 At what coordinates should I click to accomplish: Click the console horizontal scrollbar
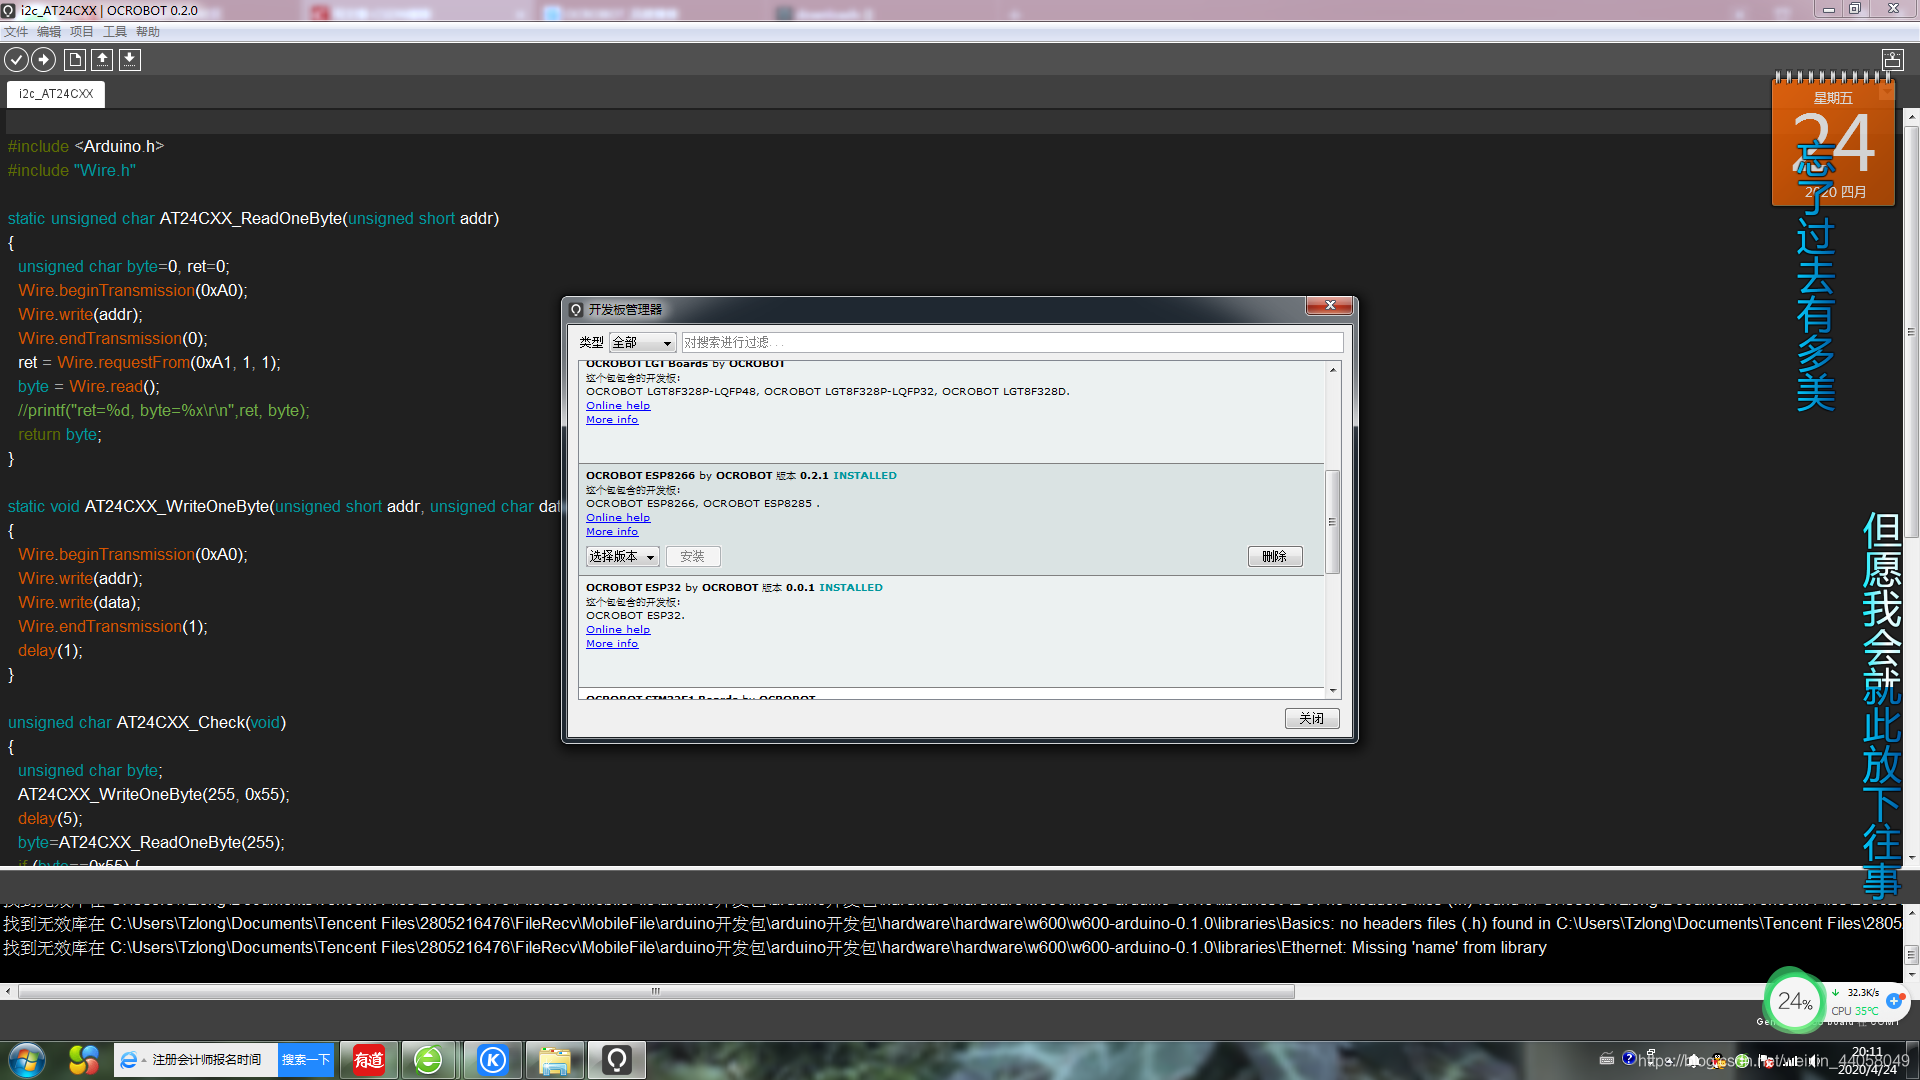(x=655, y=992)
